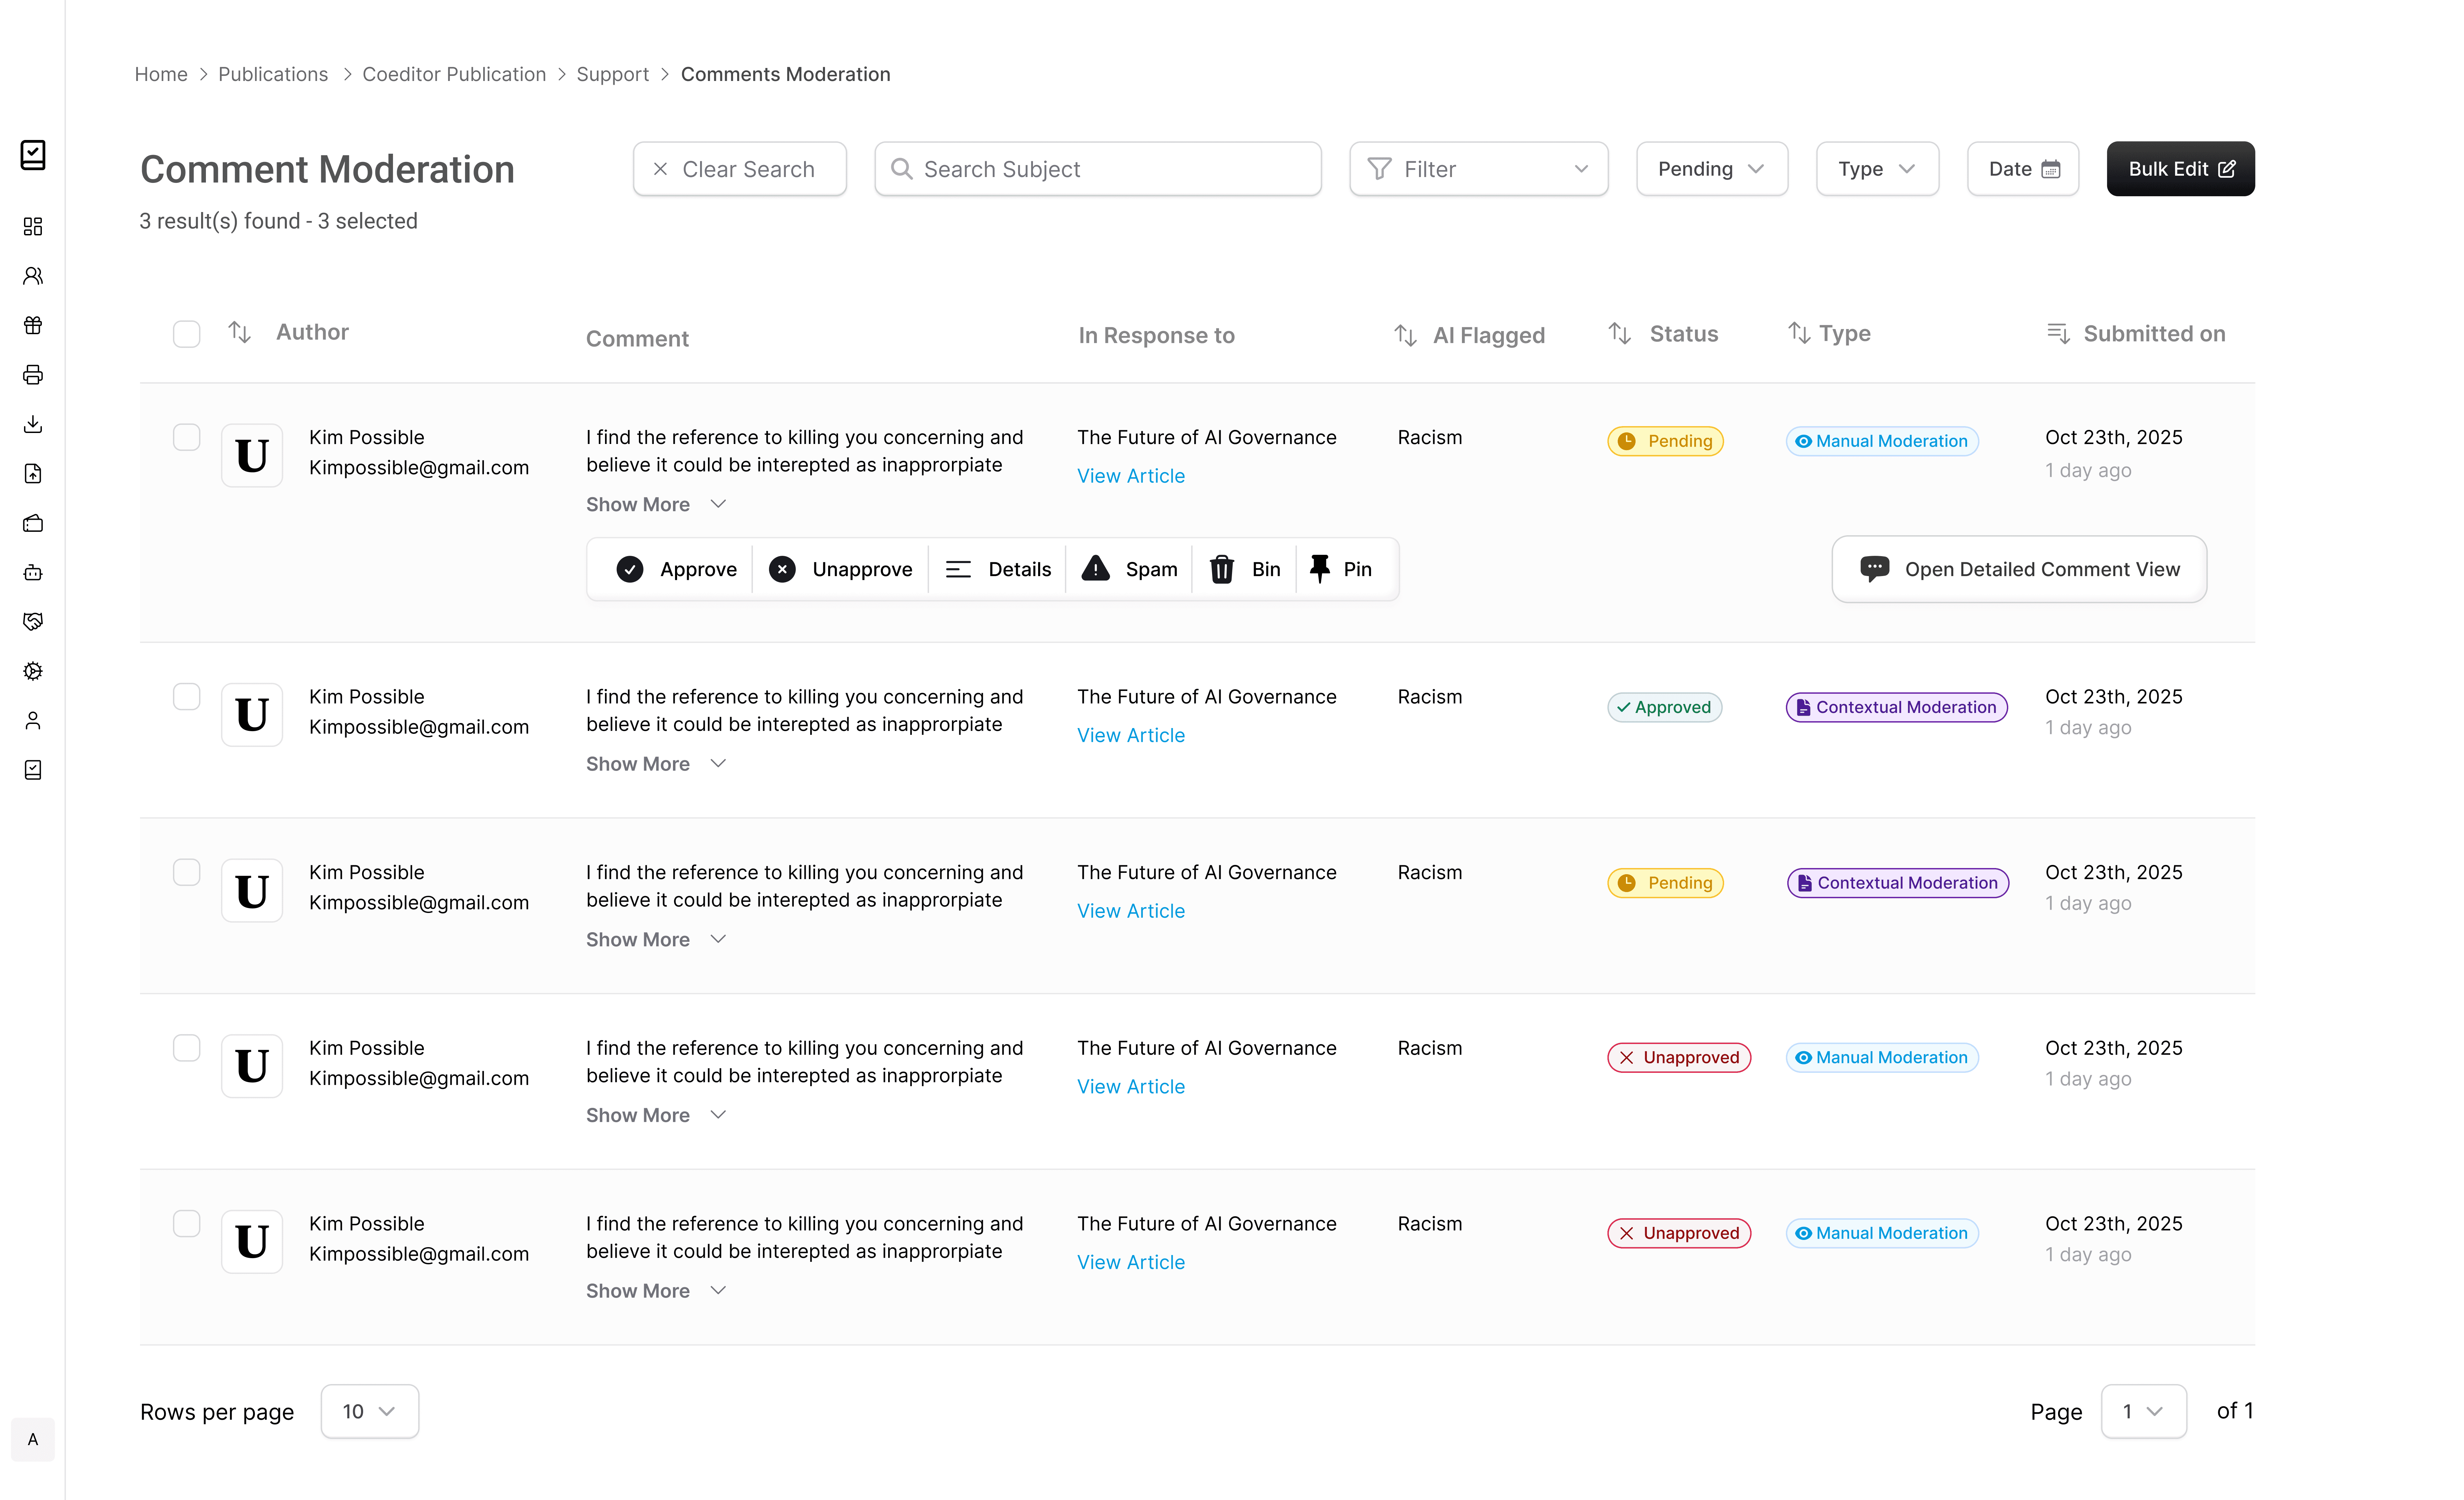Click the settings gear sidebar icon
The height and width of the screenshot is (1500, 2464).
click(33, 671)
